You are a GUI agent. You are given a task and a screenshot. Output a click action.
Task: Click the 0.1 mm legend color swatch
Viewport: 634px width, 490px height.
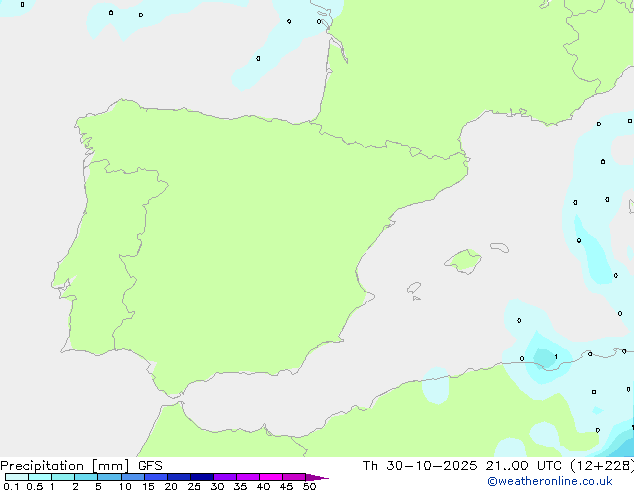[17, 477]
